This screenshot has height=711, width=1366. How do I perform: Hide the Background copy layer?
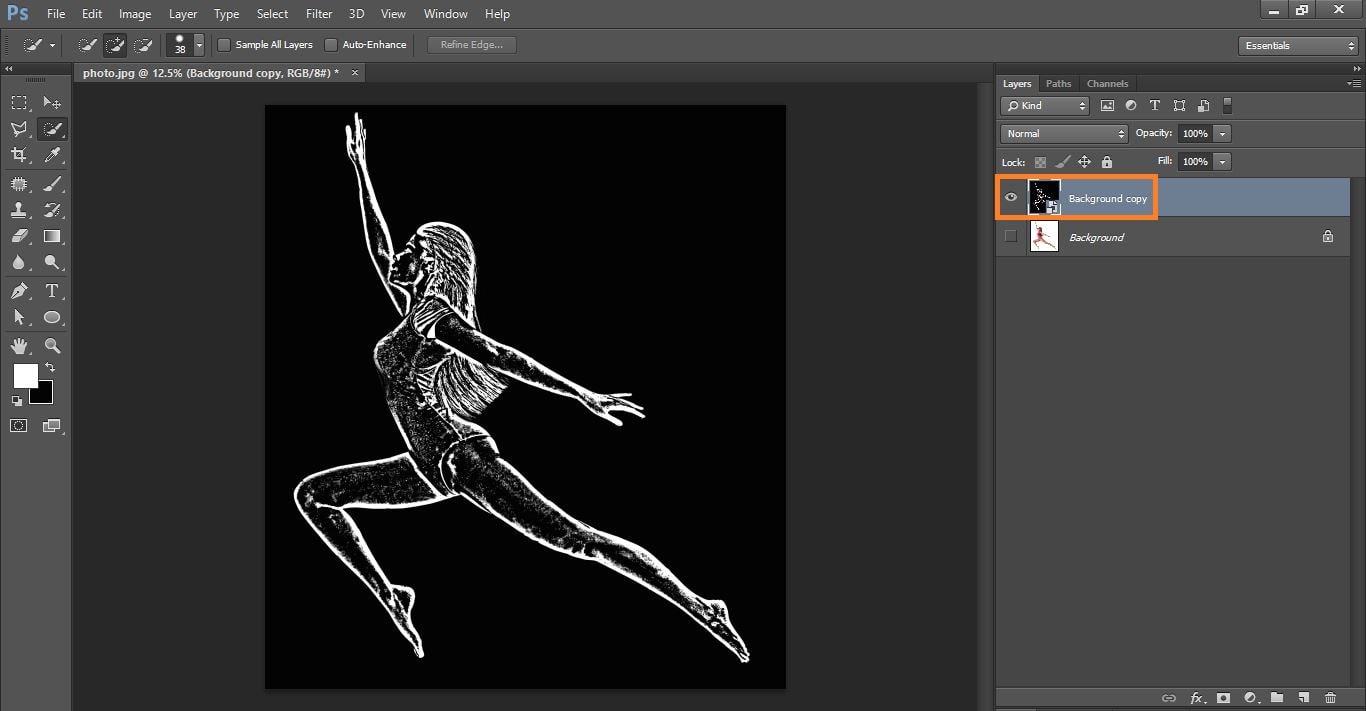click(x=1010, y=198)
